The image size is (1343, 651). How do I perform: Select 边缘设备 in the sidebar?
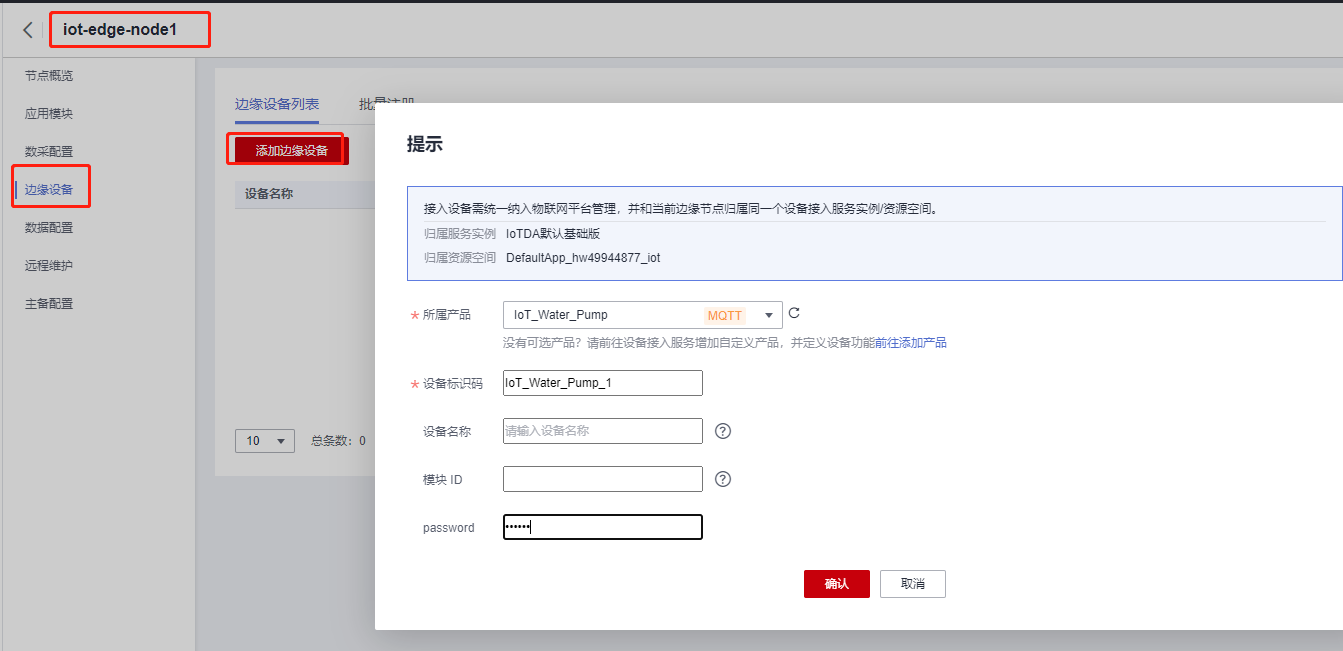(49, 190)
